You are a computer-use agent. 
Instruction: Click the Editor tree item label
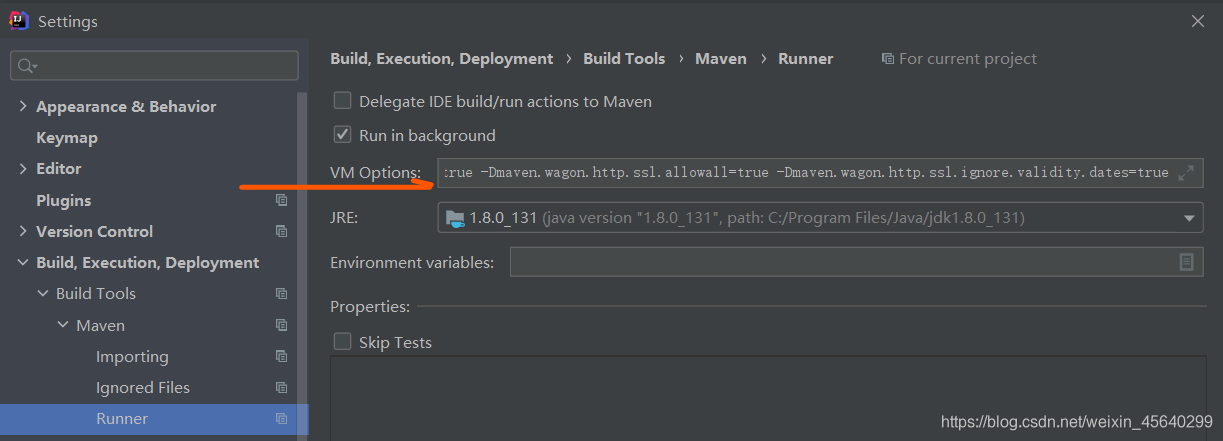[x=59, y=169]
